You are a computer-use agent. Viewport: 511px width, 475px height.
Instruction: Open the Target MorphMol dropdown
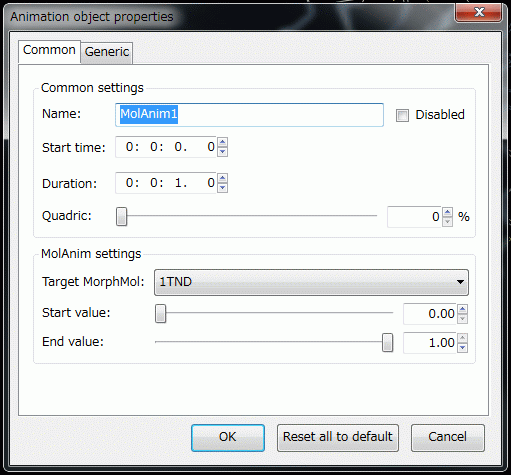(x=311, y=282)
